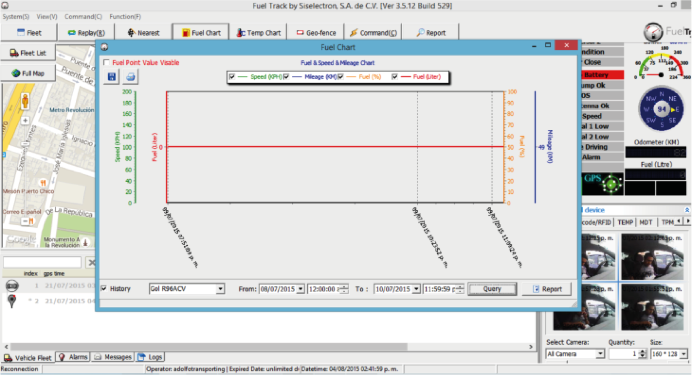Click the Street View pegman icon on map

click(25, 101)
